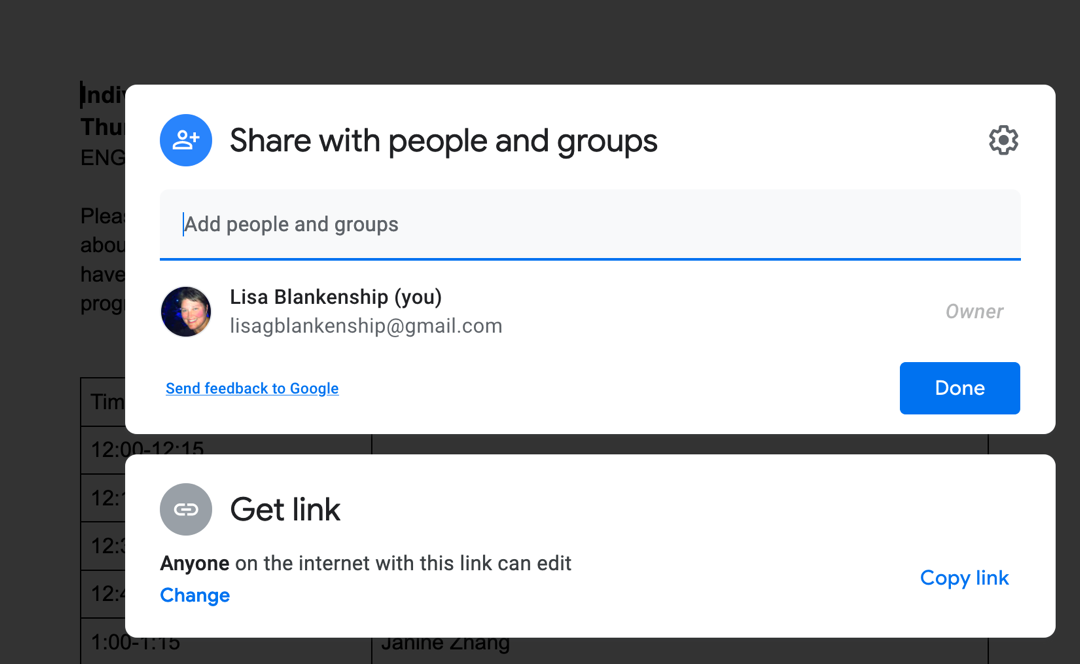Open share settings gear icon

coord(1003,141)
